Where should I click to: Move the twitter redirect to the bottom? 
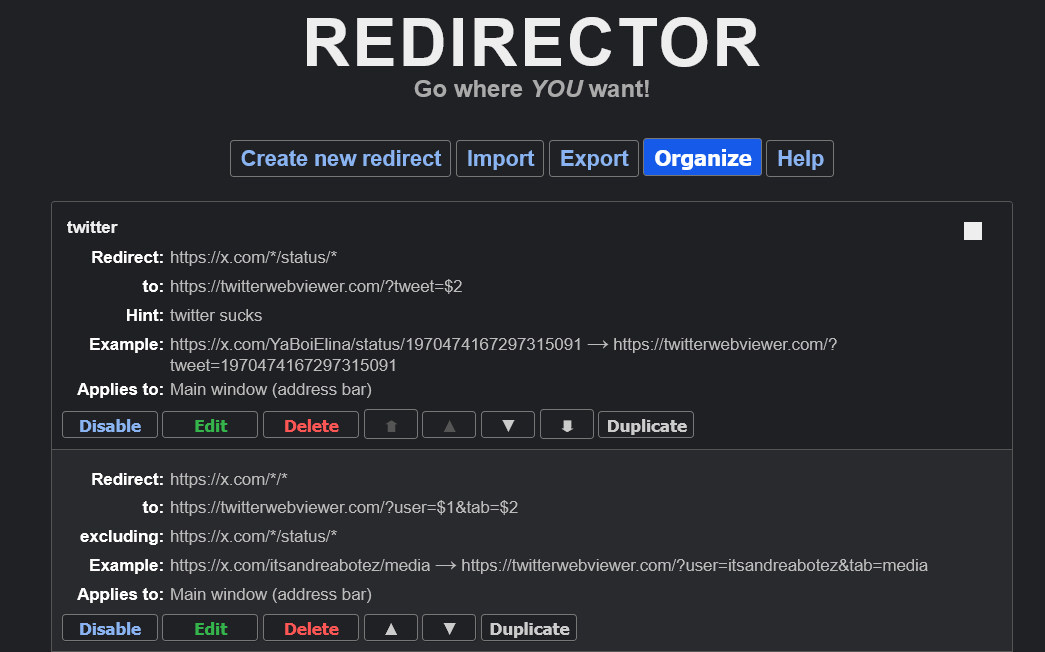click(566, 425)
